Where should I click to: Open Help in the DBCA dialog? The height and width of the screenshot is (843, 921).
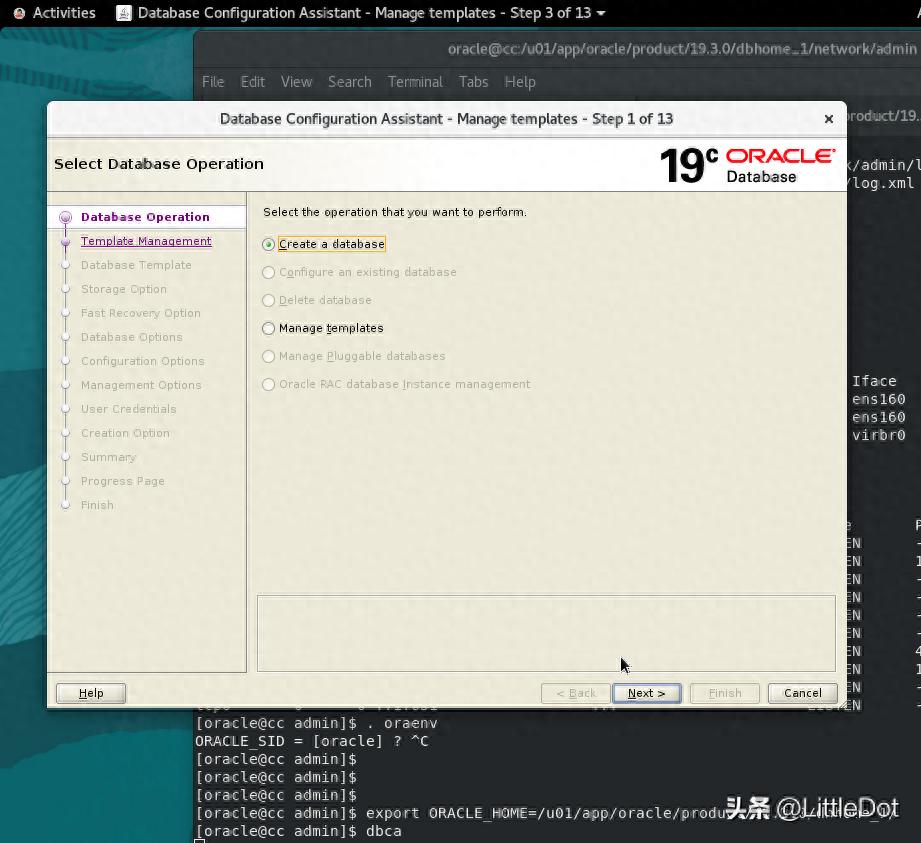tap(91, 693)
